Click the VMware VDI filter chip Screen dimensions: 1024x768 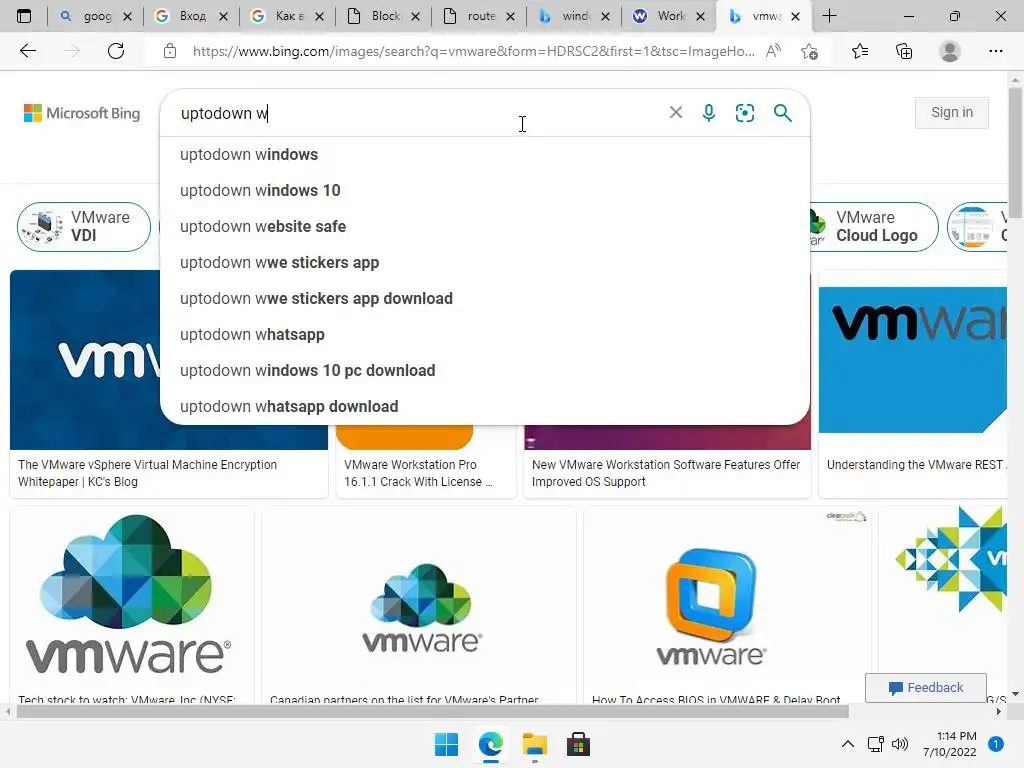[x=84, y=227]
